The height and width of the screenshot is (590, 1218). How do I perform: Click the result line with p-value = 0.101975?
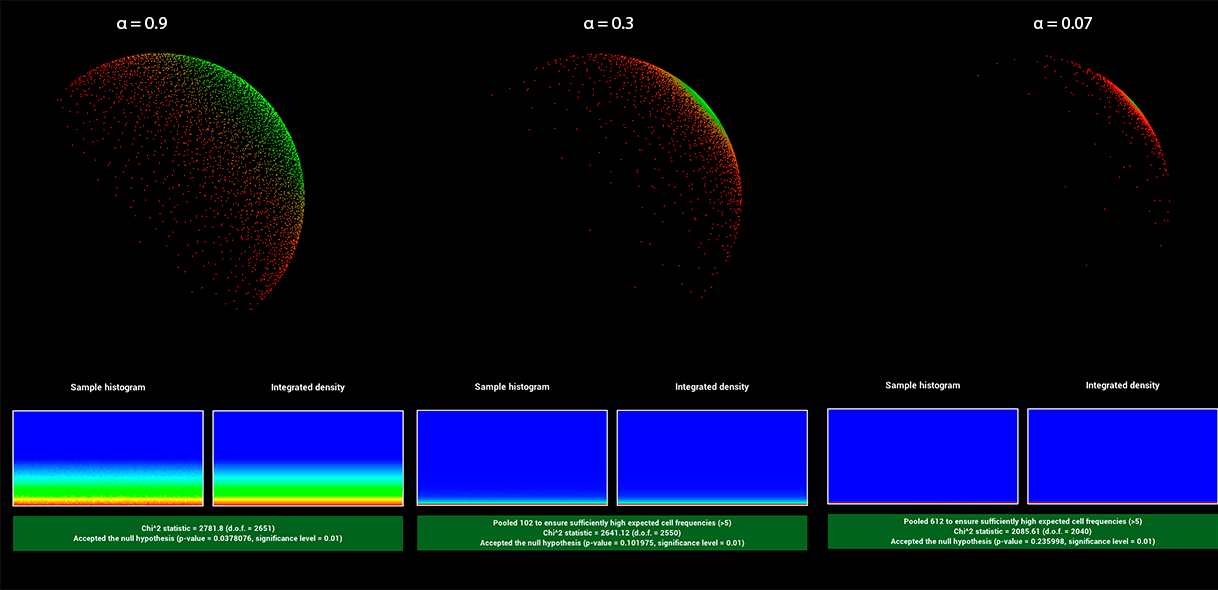pos(612,544)
